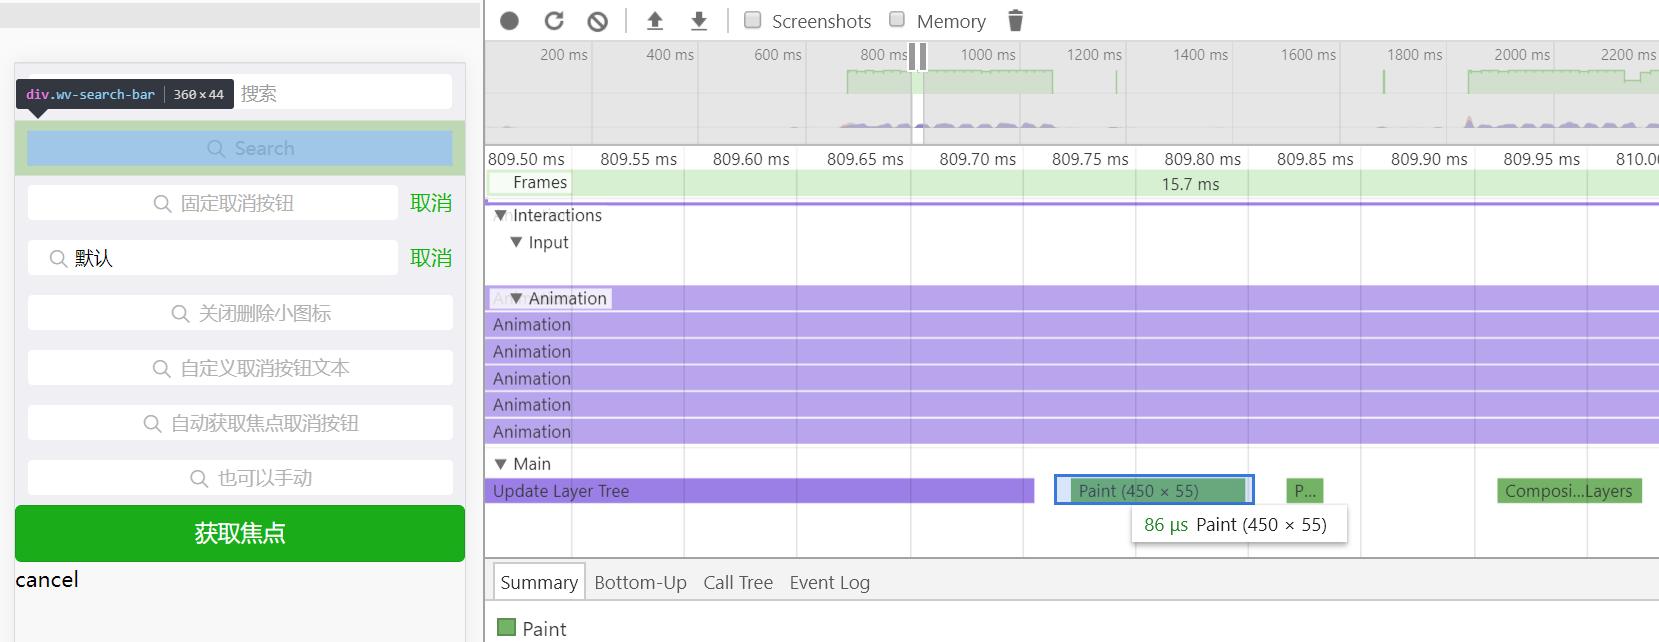Open the Summary tab

[539, 582]
